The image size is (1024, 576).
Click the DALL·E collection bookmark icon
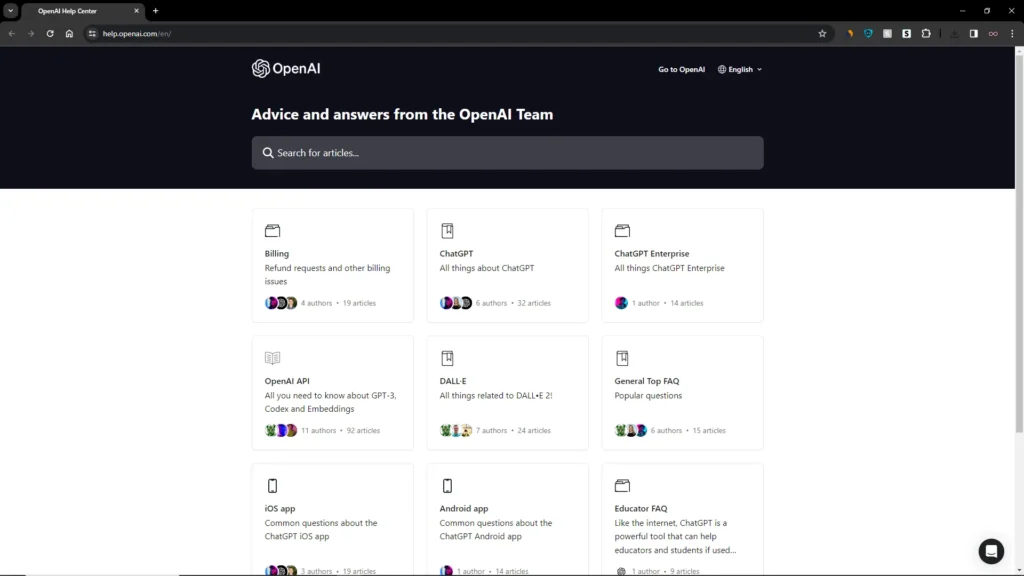[x=447, y=358]
